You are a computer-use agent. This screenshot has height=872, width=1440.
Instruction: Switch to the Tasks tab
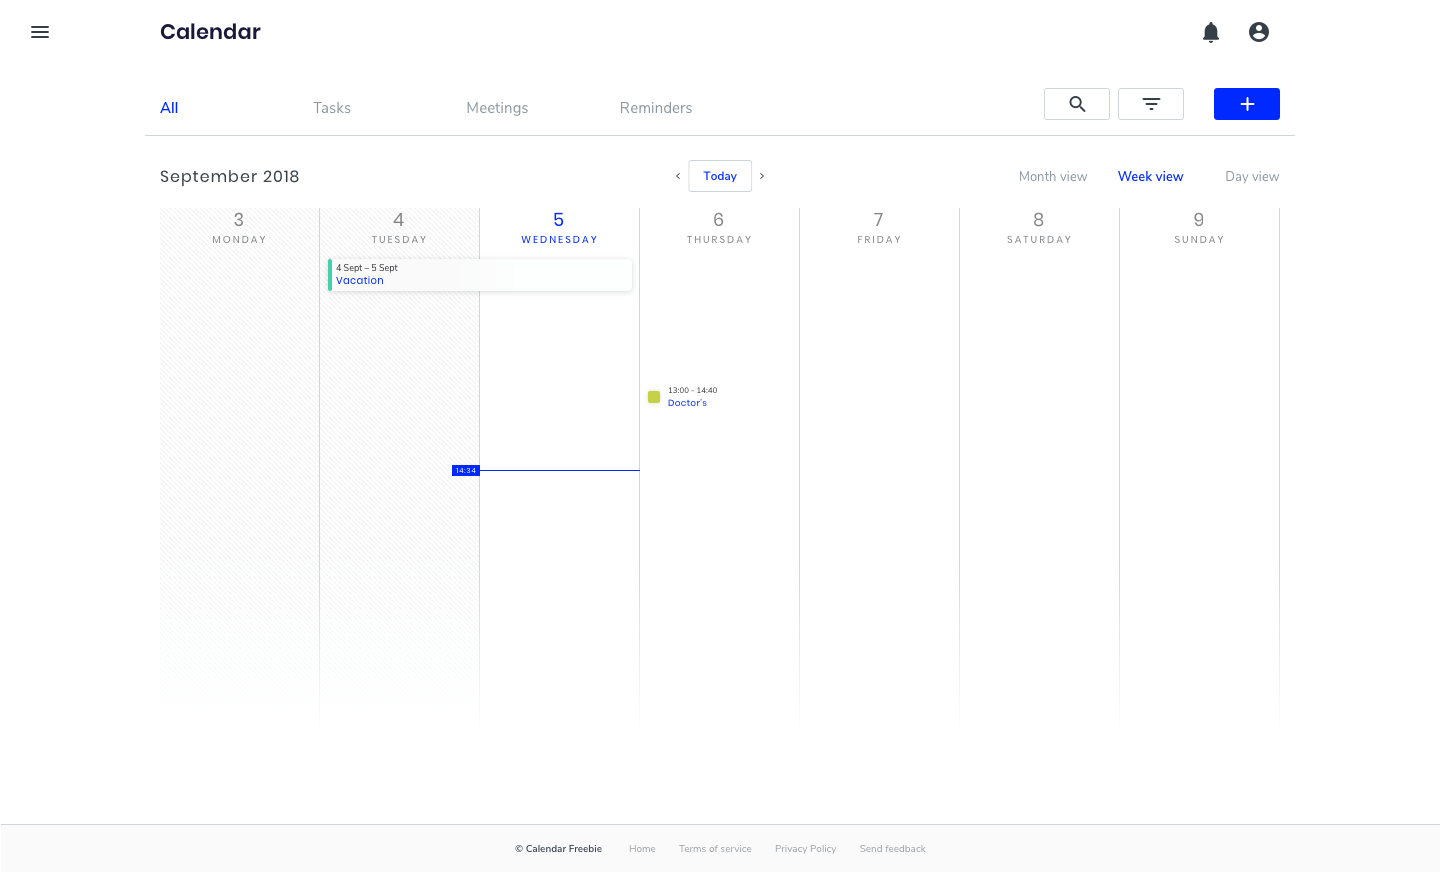pyautogui.click(x=332, y=108)
